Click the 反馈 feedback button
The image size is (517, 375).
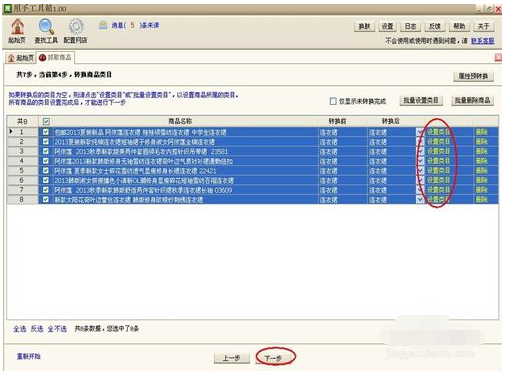[x=435, y=26]
